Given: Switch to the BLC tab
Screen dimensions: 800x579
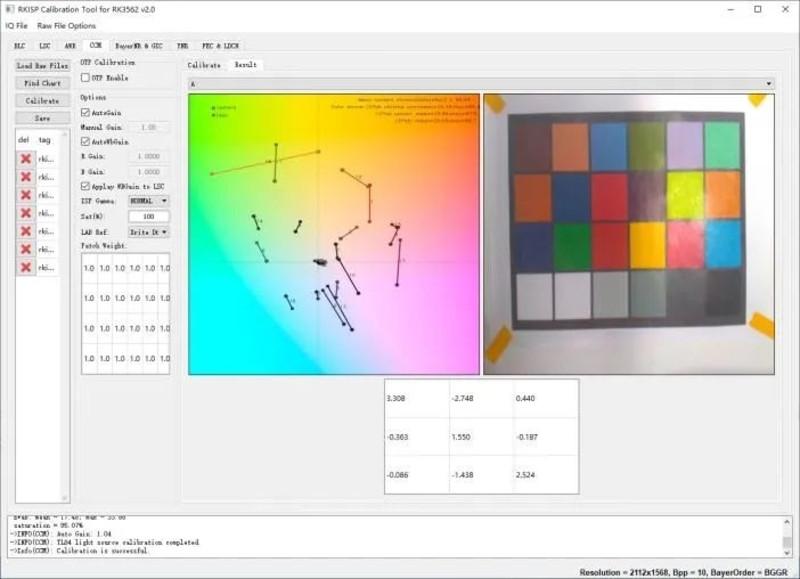Looking at the screenshot, I should (19, 46).
